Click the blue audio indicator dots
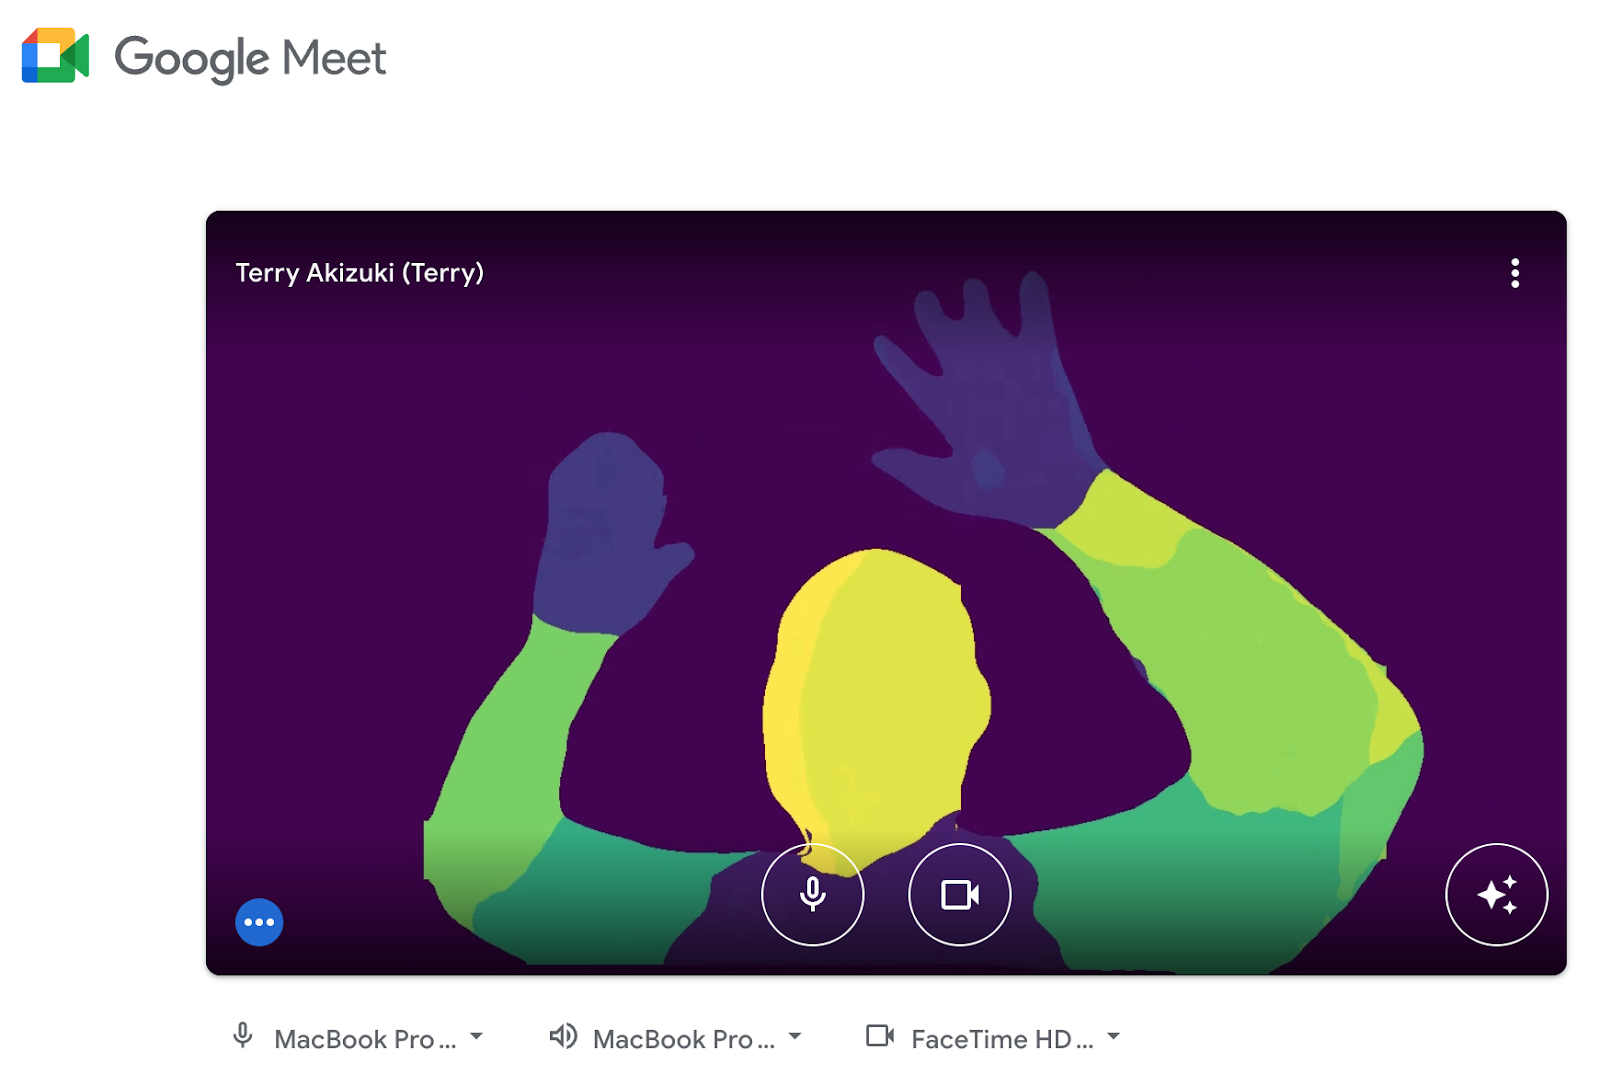 point(259,922)
